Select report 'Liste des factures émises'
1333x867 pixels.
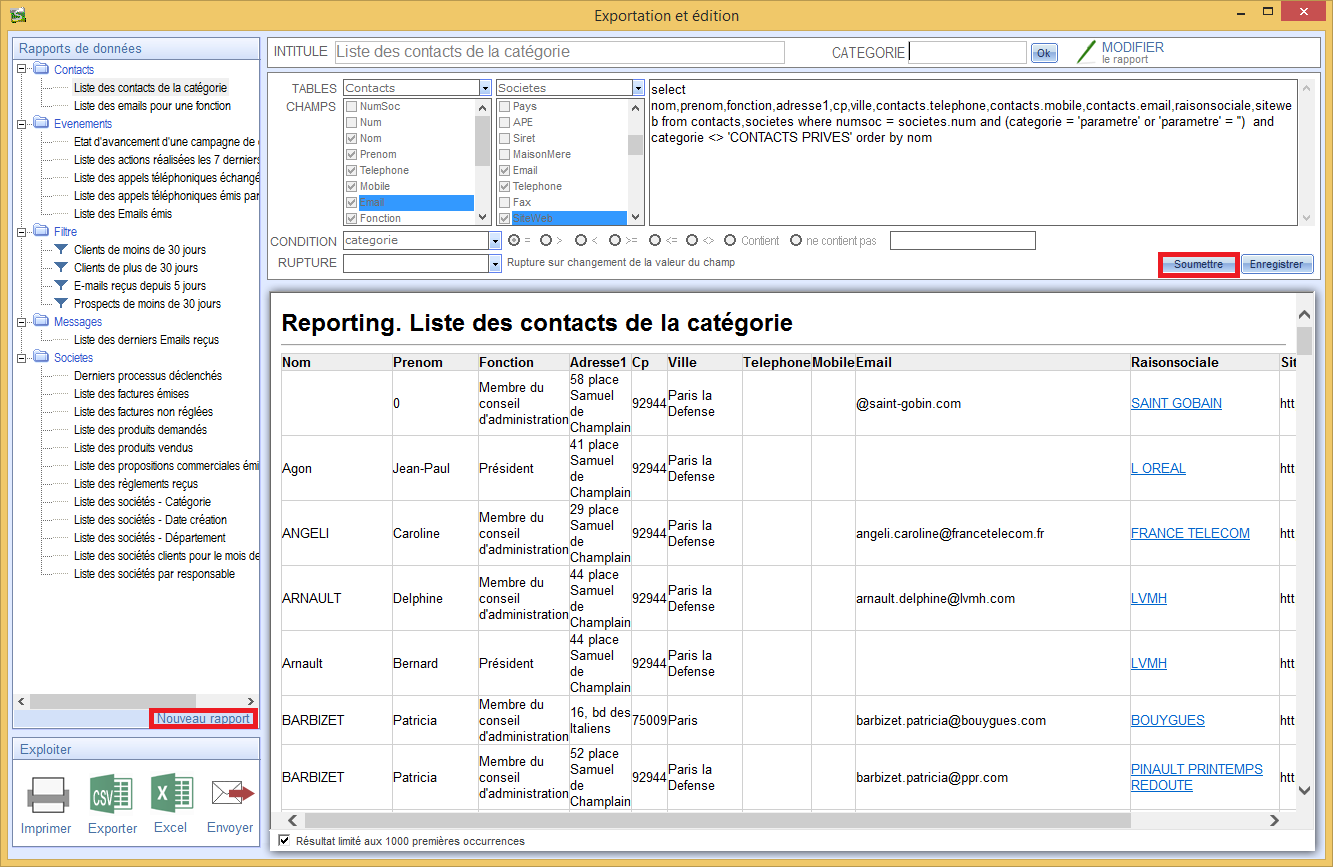pos(131,394)
